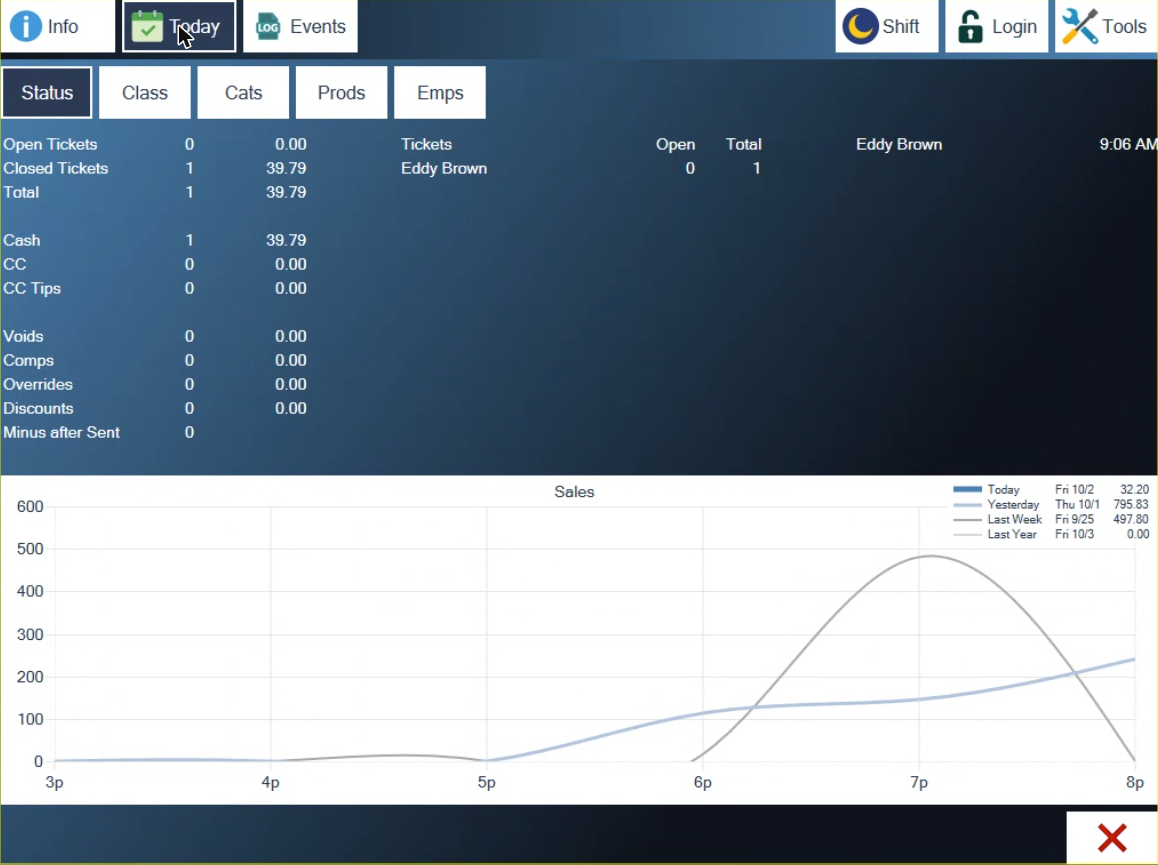
Task: Click the Today legend blue swatch
Action: 967,489
